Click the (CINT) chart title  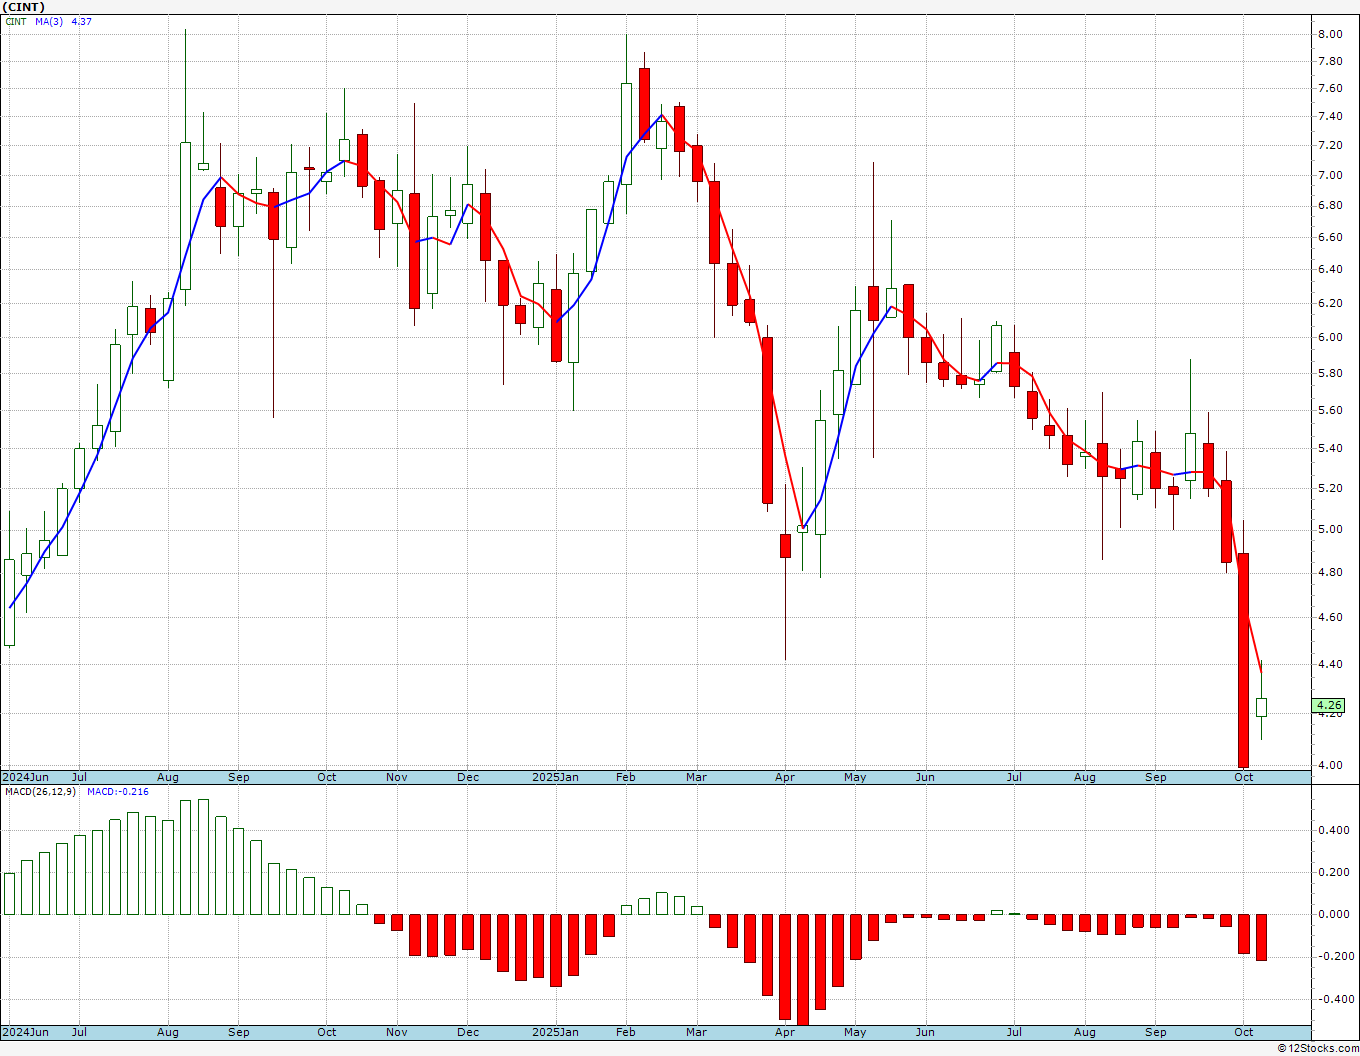click(25, 7)
